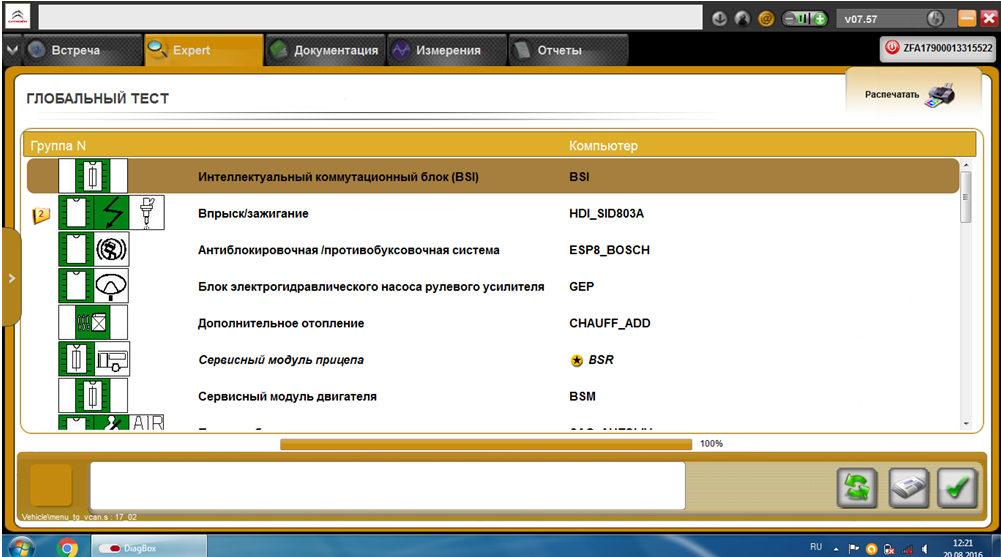Click the minus zoom button
Screen dimensions: 1001x557
[791, 19]
